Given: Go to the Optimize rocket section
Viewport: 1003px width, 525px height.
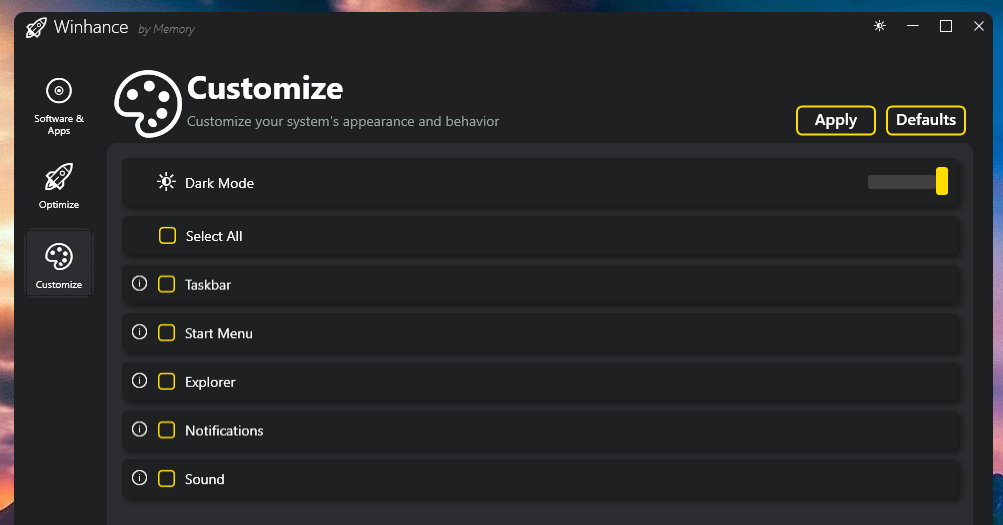Looking at the screenshot, I should pos(59,185).
